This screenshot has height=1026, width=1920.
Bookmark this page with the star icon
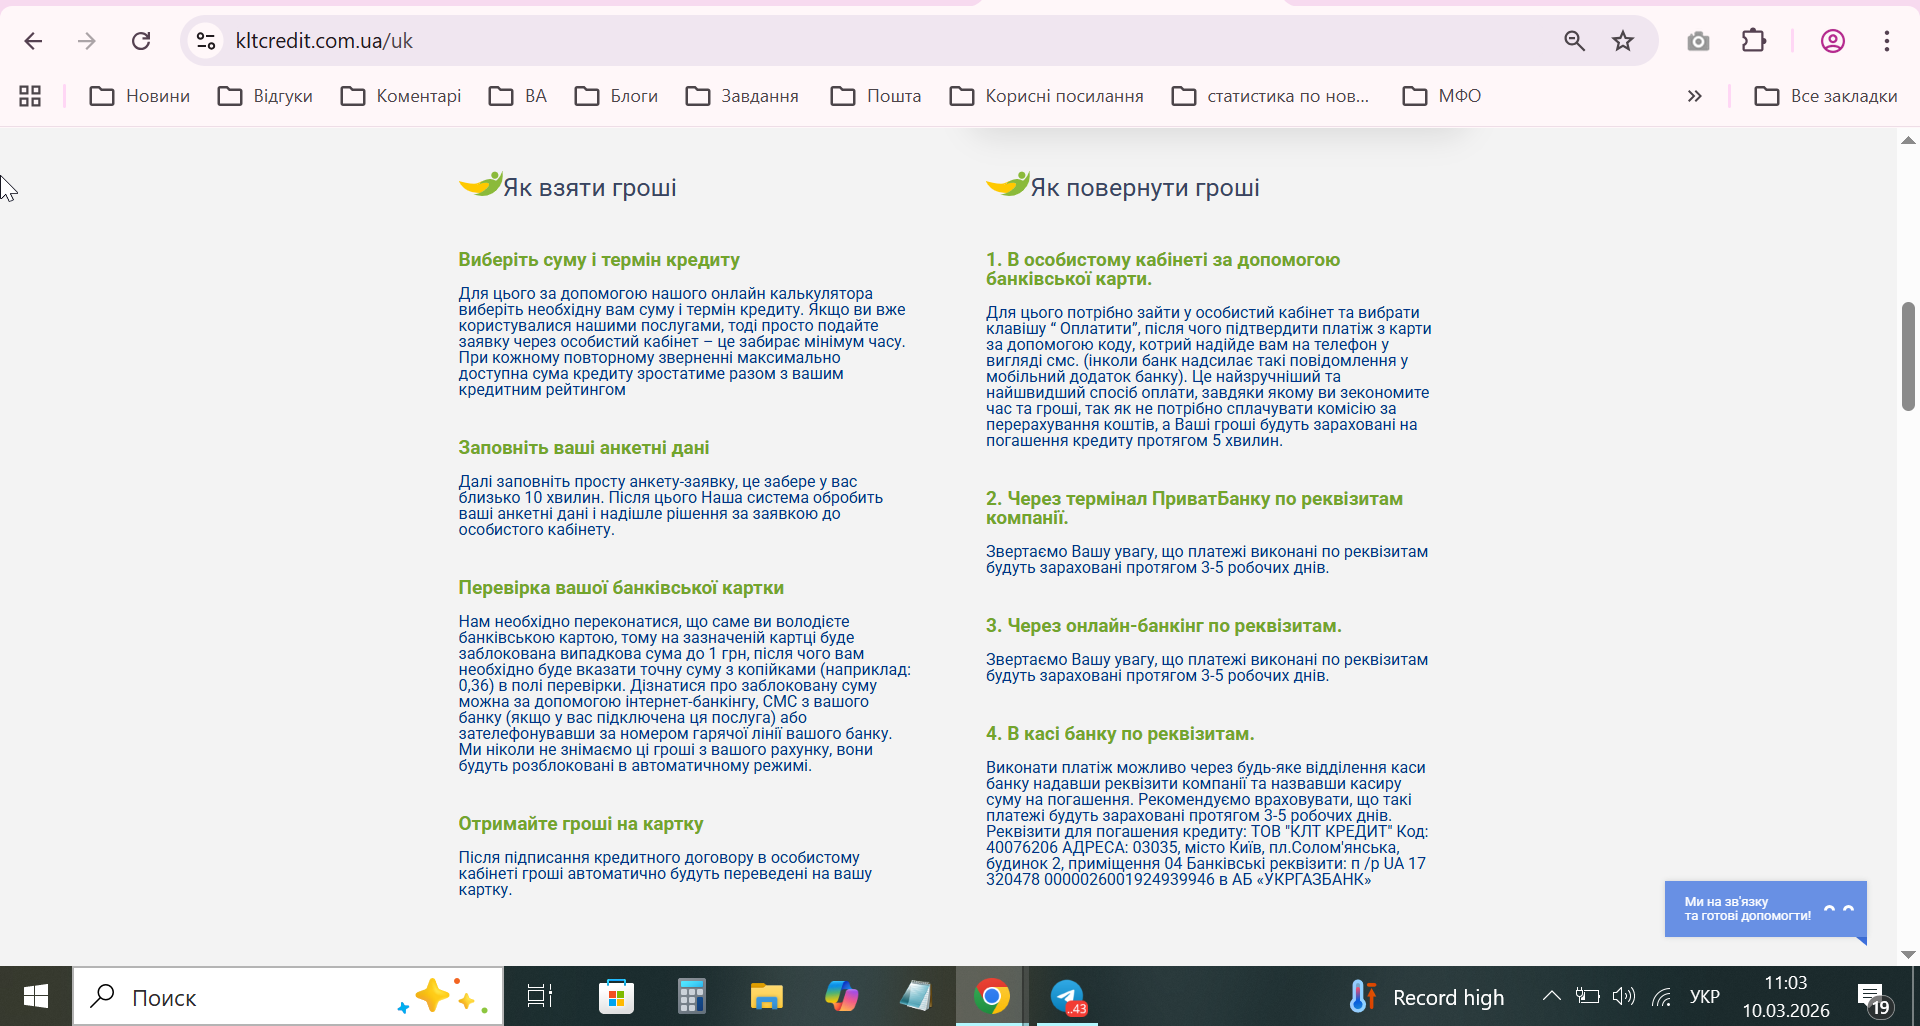[x=1623, y=41]
